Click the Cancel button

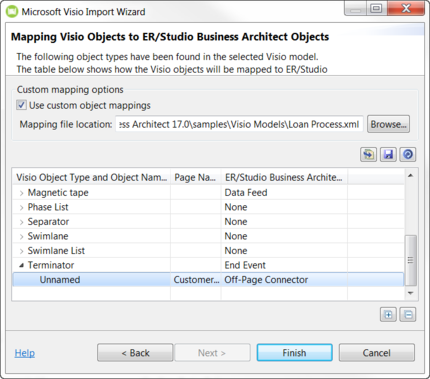377,353
